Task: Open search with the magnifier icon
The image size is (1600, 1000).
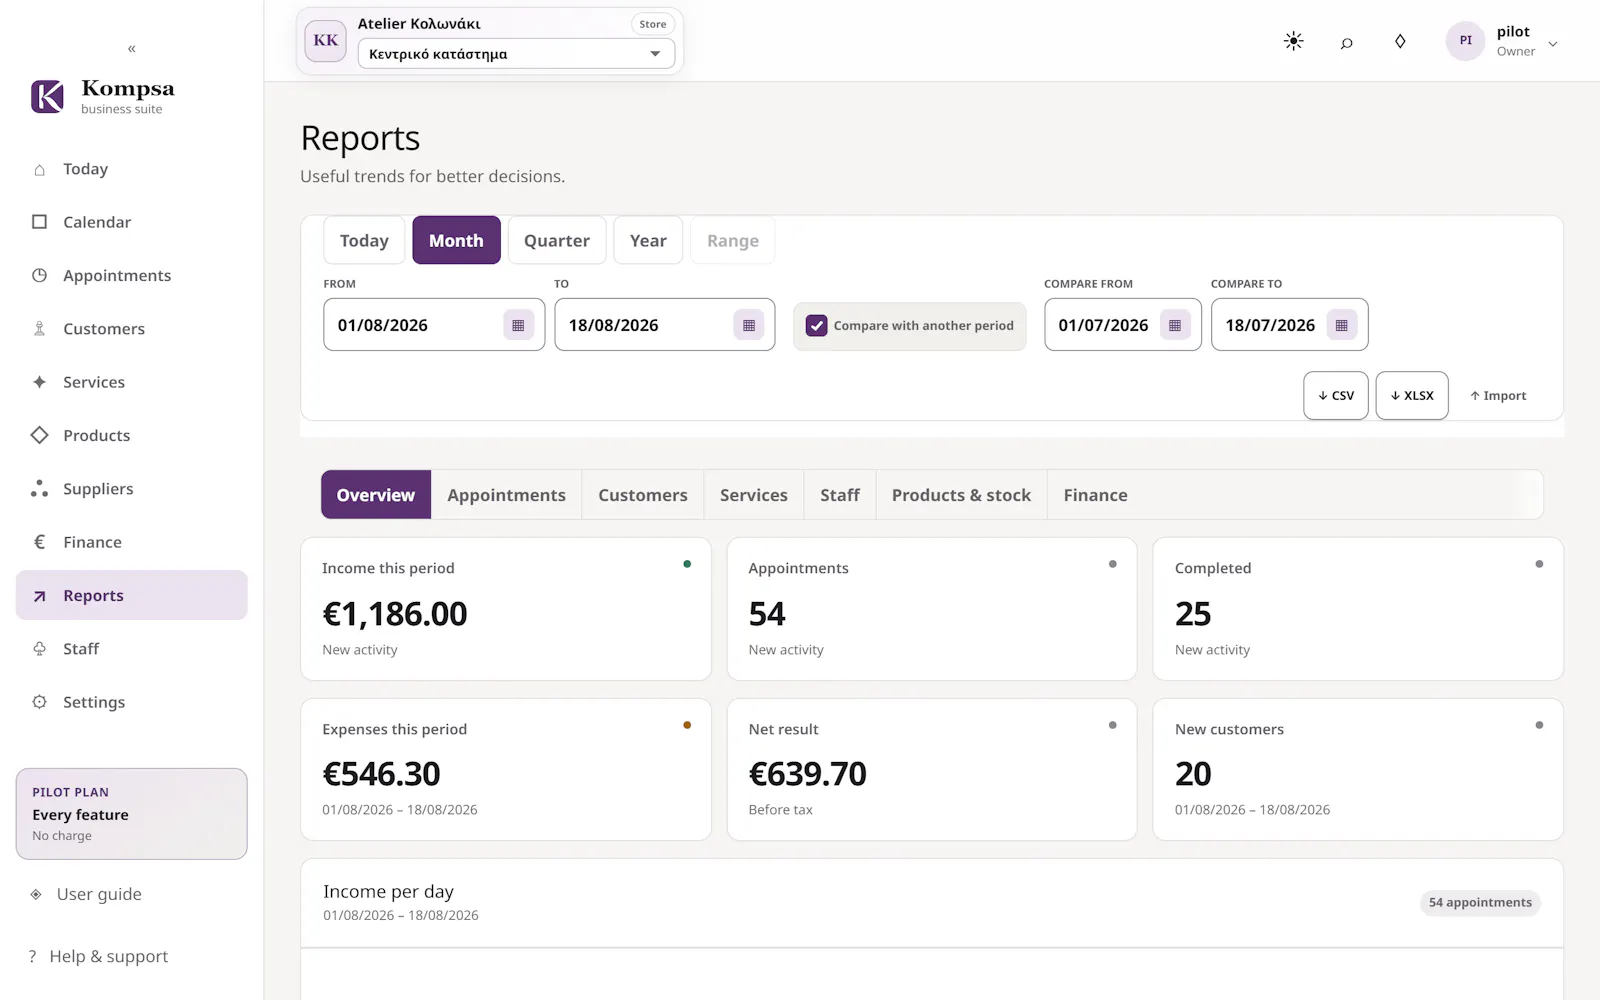Action: [x=1347, y=42]
